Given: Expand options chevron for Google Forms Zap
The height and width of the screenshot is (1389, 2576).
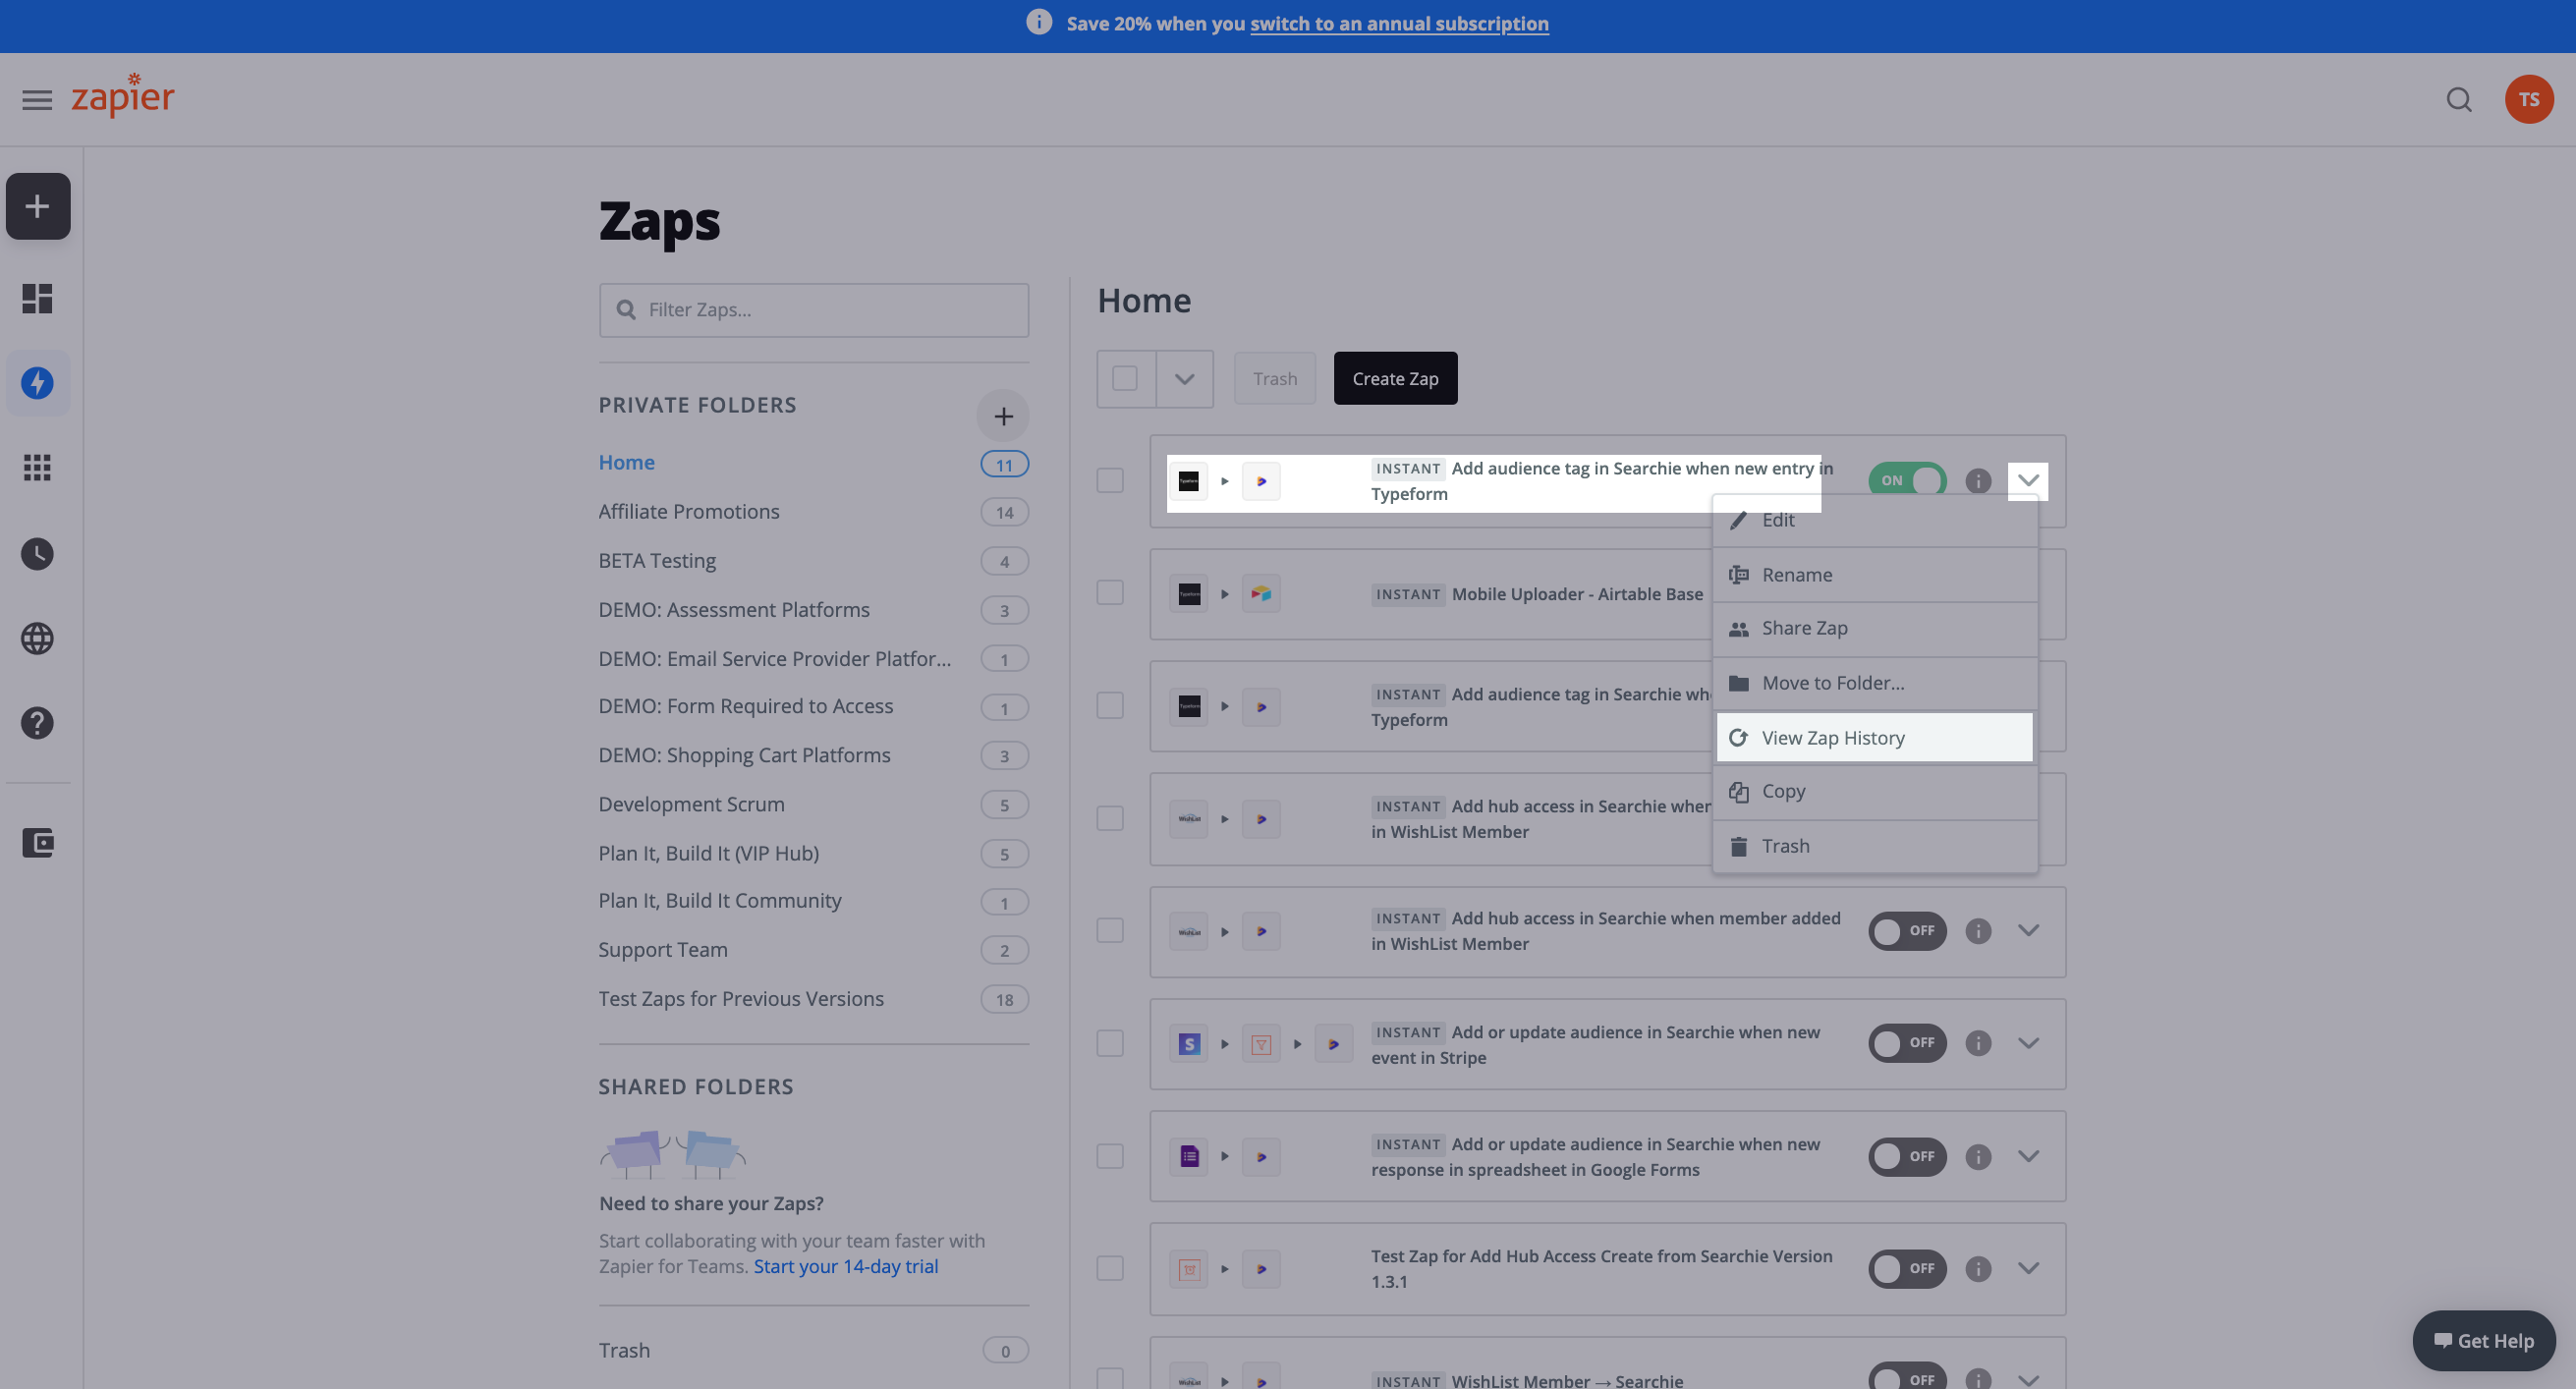Looking at the screenshot, I should coord(2028,1157).
